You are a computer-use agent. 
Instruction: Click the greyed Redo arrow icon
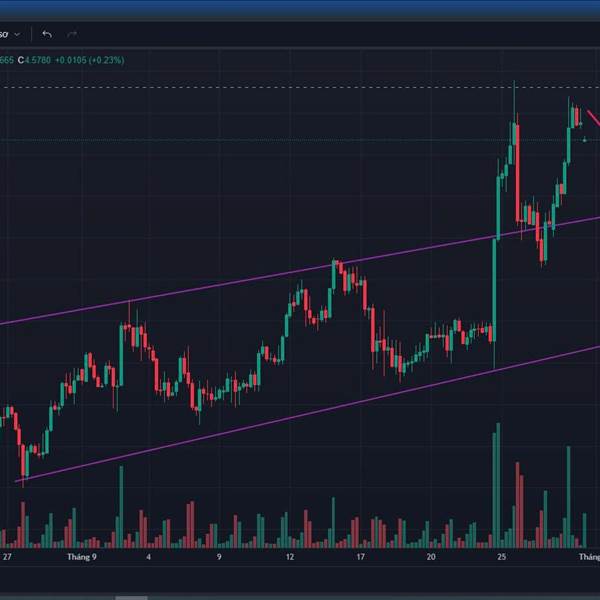tap(72, 35)
